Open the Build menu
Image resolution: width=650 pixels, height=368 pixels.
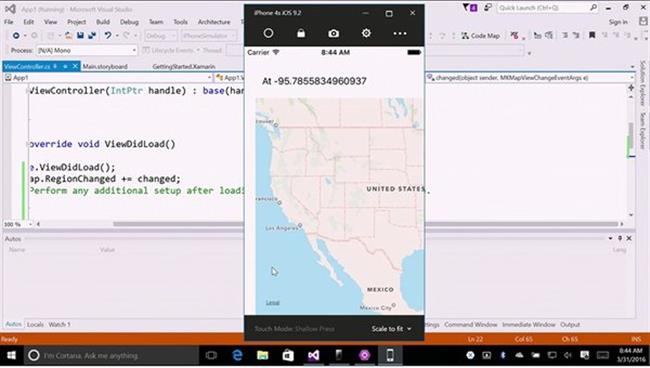tap(103, 22)
